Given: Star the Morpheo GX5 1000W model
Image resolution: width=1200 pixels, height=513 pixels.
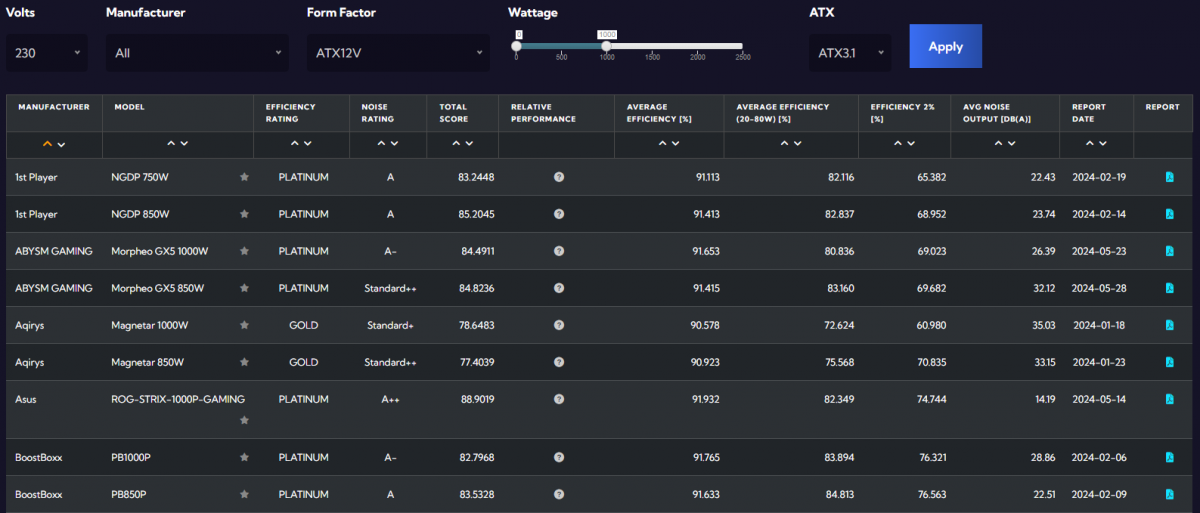Looking at the screenshot, I should point(244,251).
